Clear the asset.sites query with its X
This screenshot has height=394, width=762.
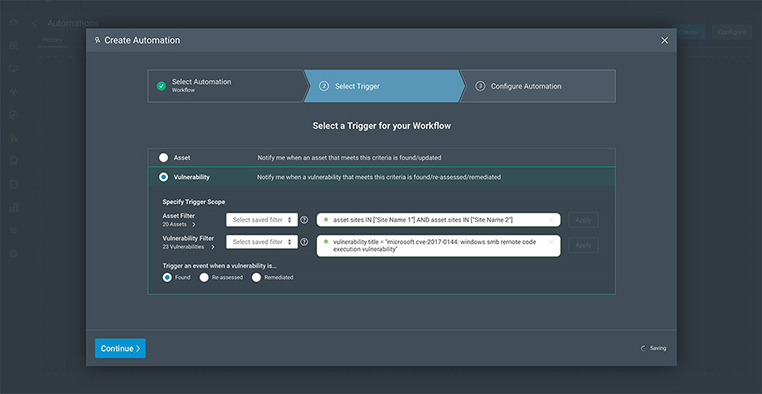point(551,220)
